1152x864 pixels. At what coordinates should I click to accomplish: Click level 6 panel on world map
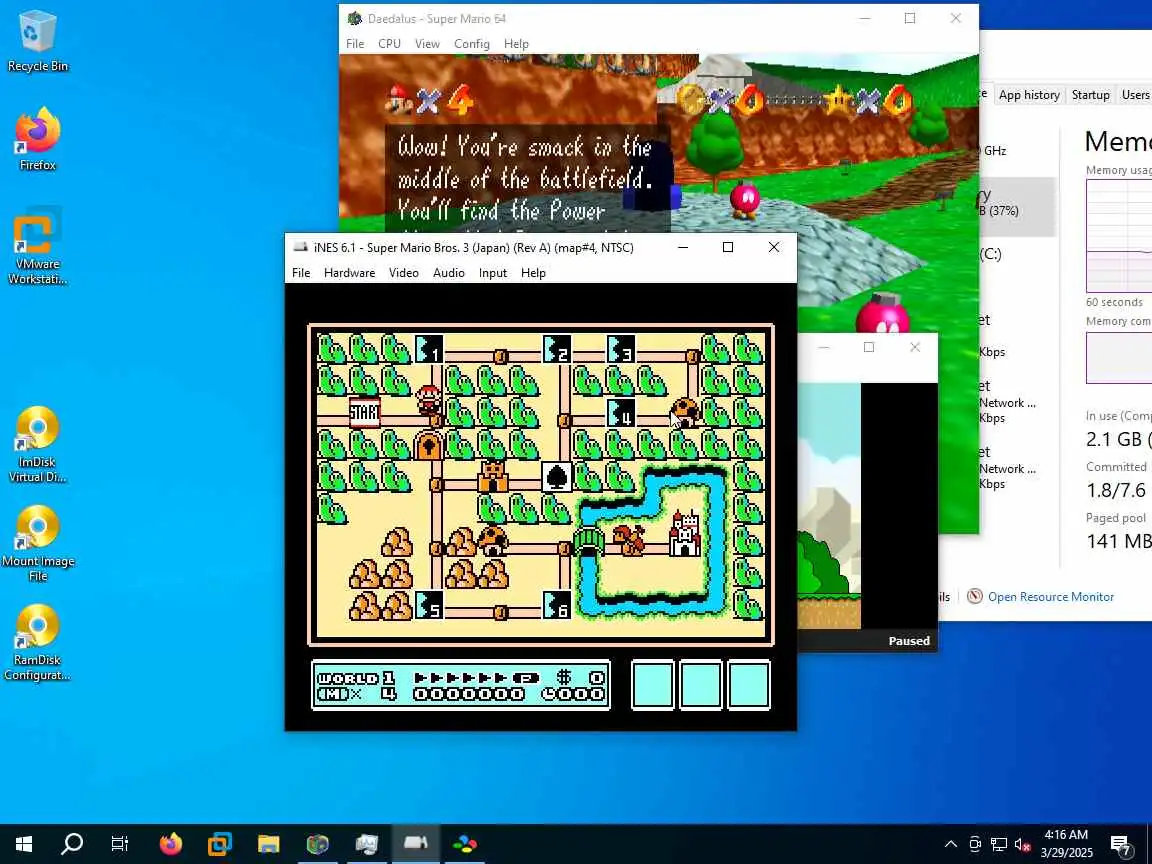[x=556, y=605]
